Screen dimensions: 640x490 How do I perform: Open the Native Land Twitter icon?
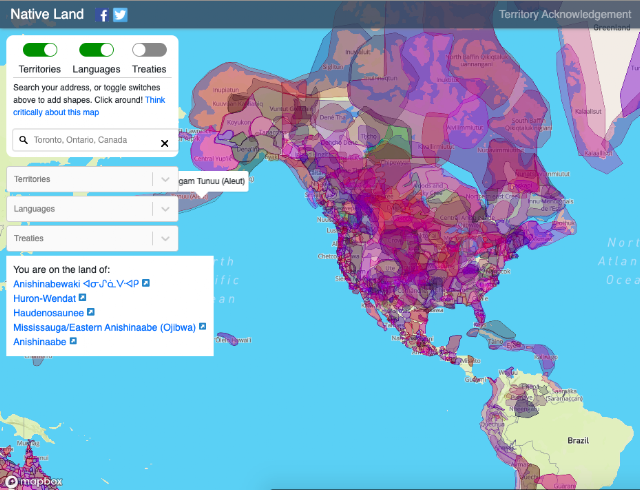[120, 15]
